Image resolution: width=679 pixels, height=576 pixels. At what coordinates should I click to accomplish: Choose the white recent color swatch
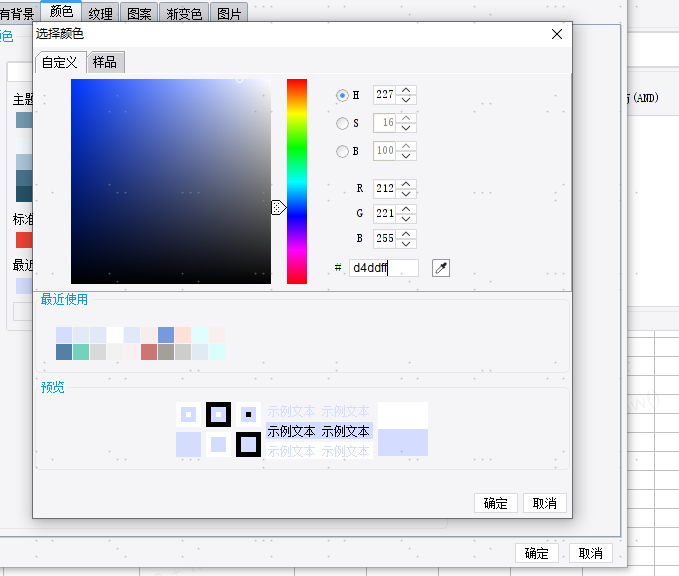pos(115,335)
